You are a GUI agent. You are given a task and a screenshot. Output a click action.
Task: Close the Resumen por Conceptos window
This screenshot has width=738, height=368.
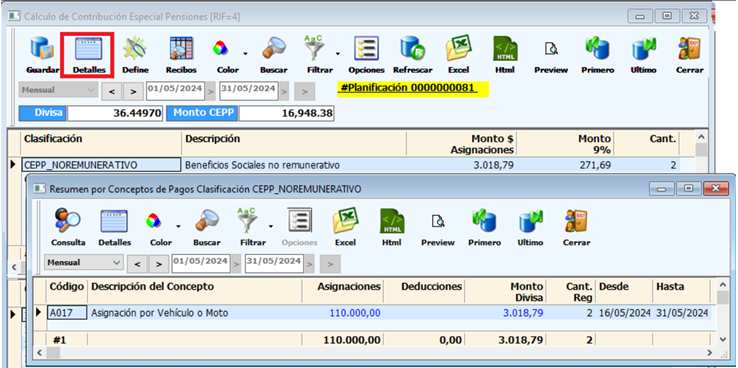click(716, 189)
